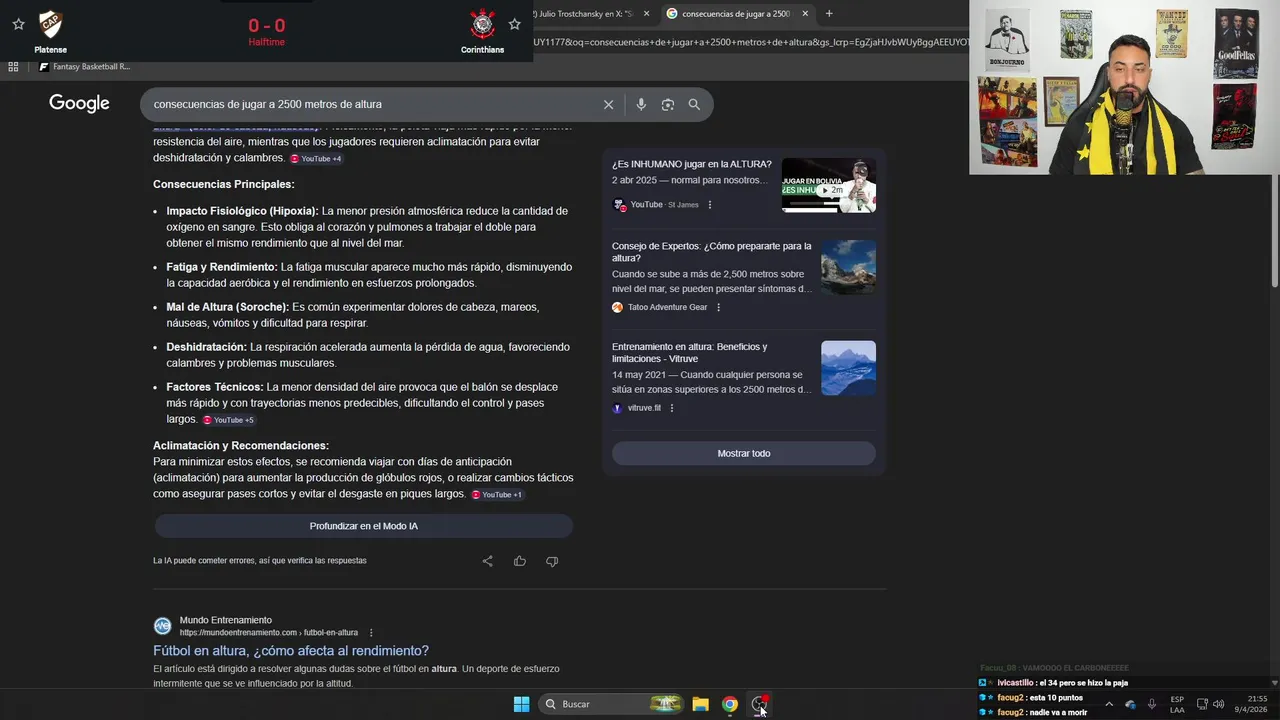The image size is (1280, 720).
Task: Open Fútbol en altura search result
Action: pyautogui.click(x=291, y=651)
